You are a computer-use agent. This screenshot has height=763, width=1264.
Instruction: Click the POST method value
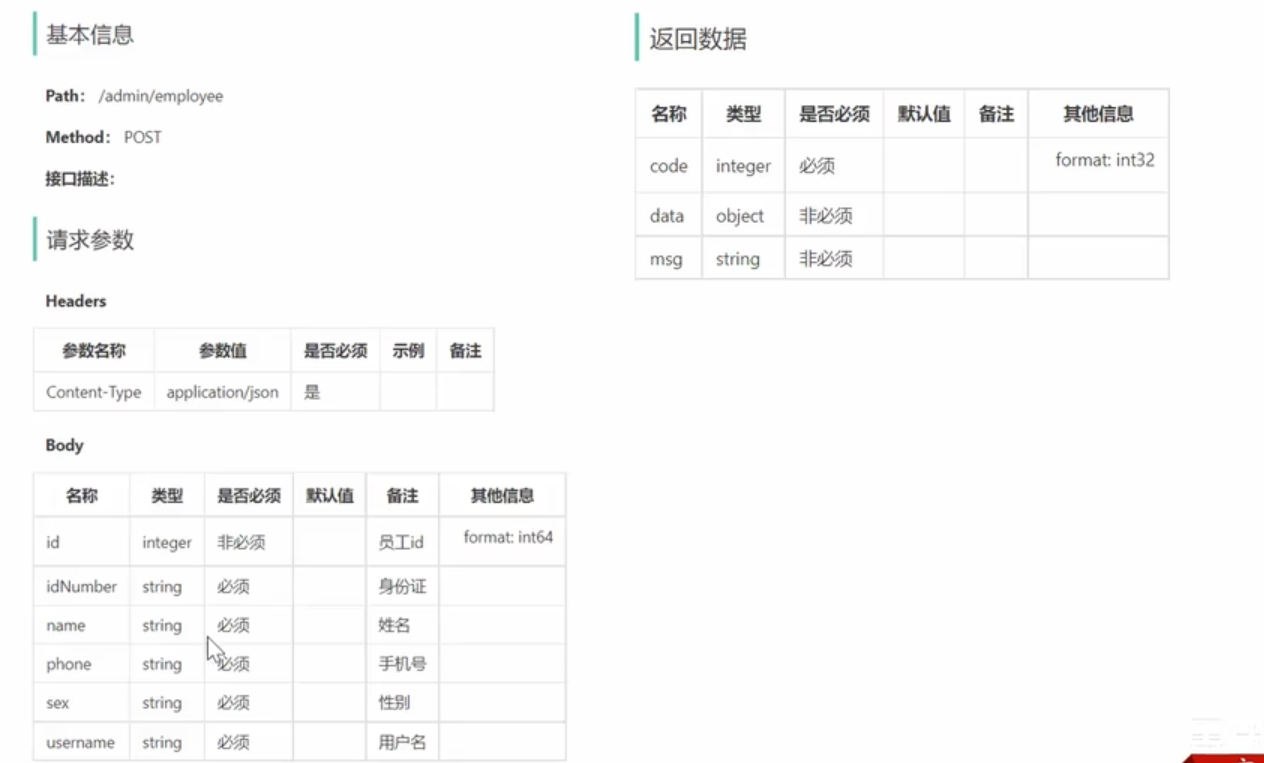143,137
